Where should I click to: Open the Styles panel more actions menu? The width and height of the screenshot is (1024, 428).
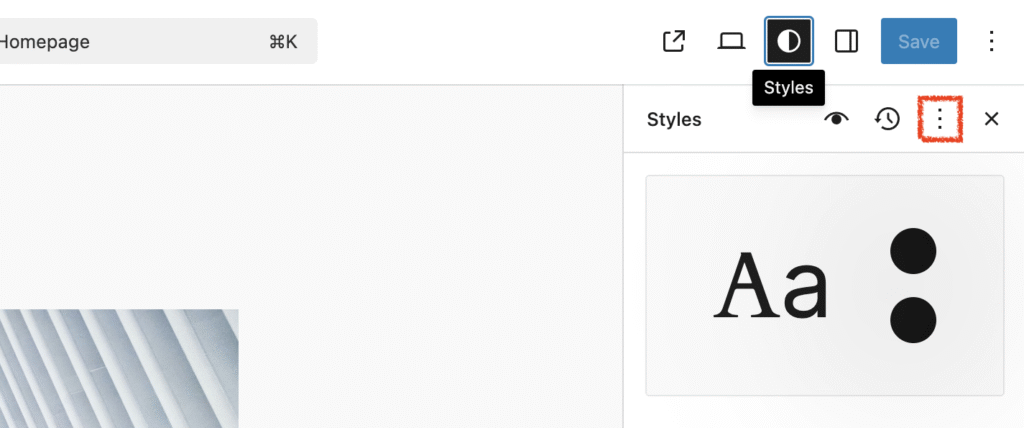click(x=939, y=119)
